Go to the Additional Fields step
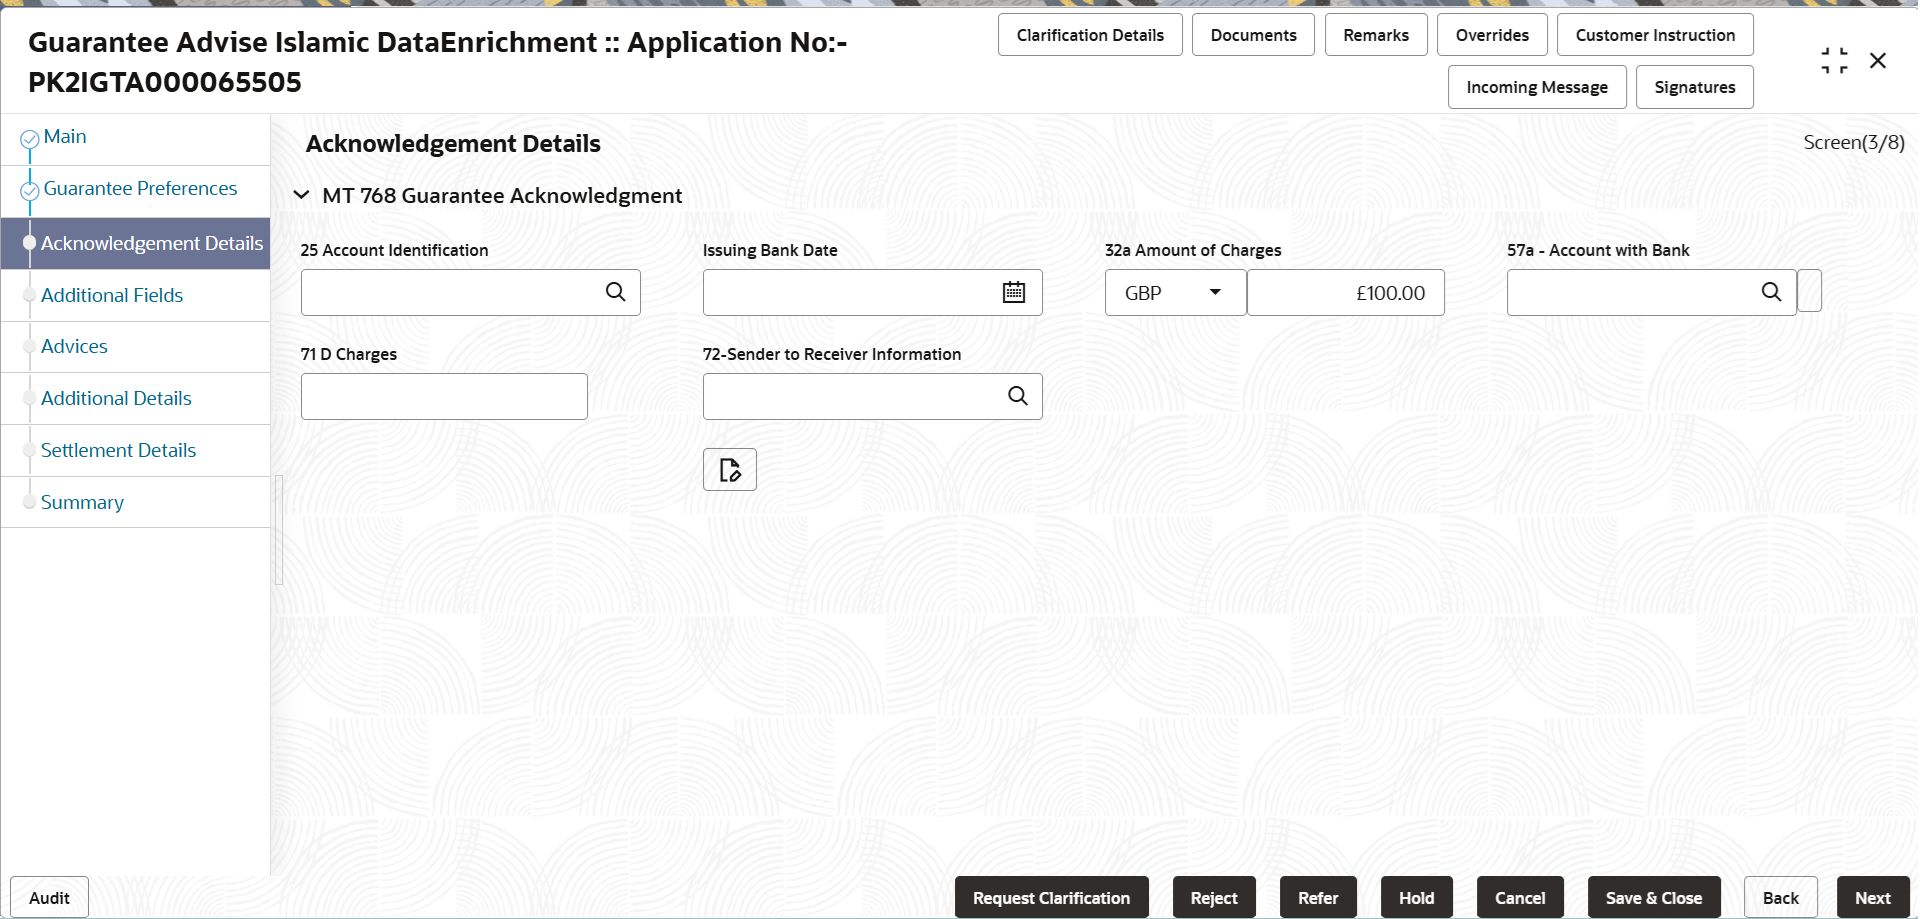 click(112, 295)
